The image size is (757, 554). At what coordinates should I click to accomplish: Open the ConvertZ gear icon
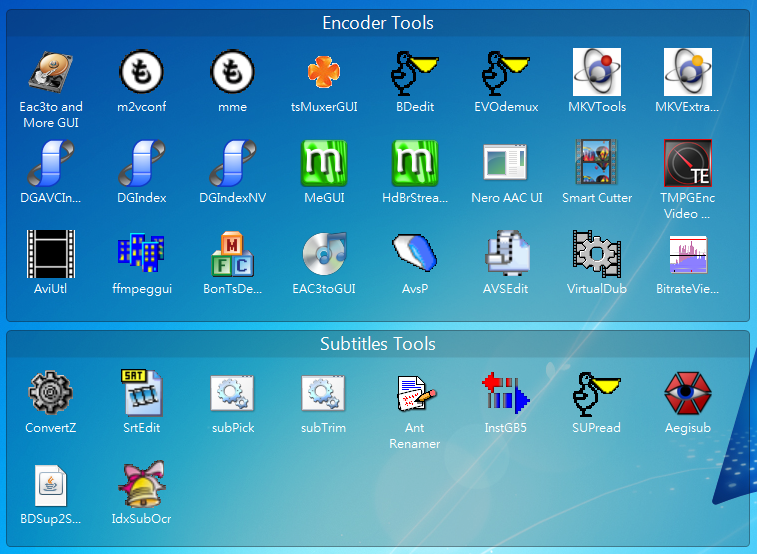51,393
